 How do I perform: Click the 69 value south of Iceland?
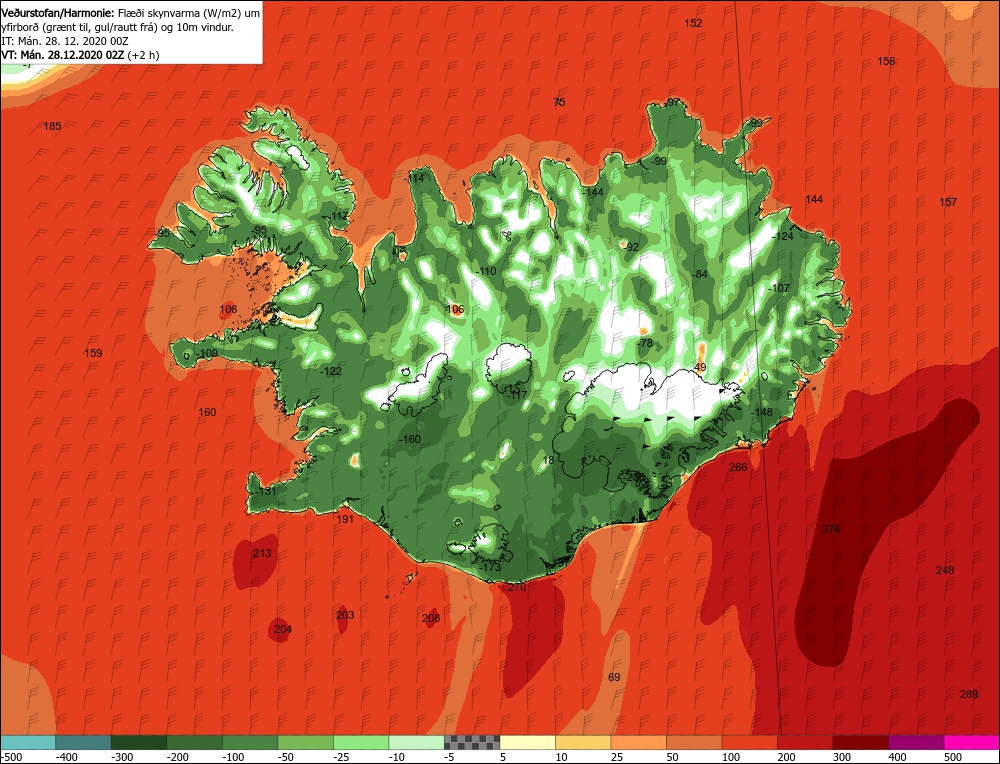click(614, 677)
